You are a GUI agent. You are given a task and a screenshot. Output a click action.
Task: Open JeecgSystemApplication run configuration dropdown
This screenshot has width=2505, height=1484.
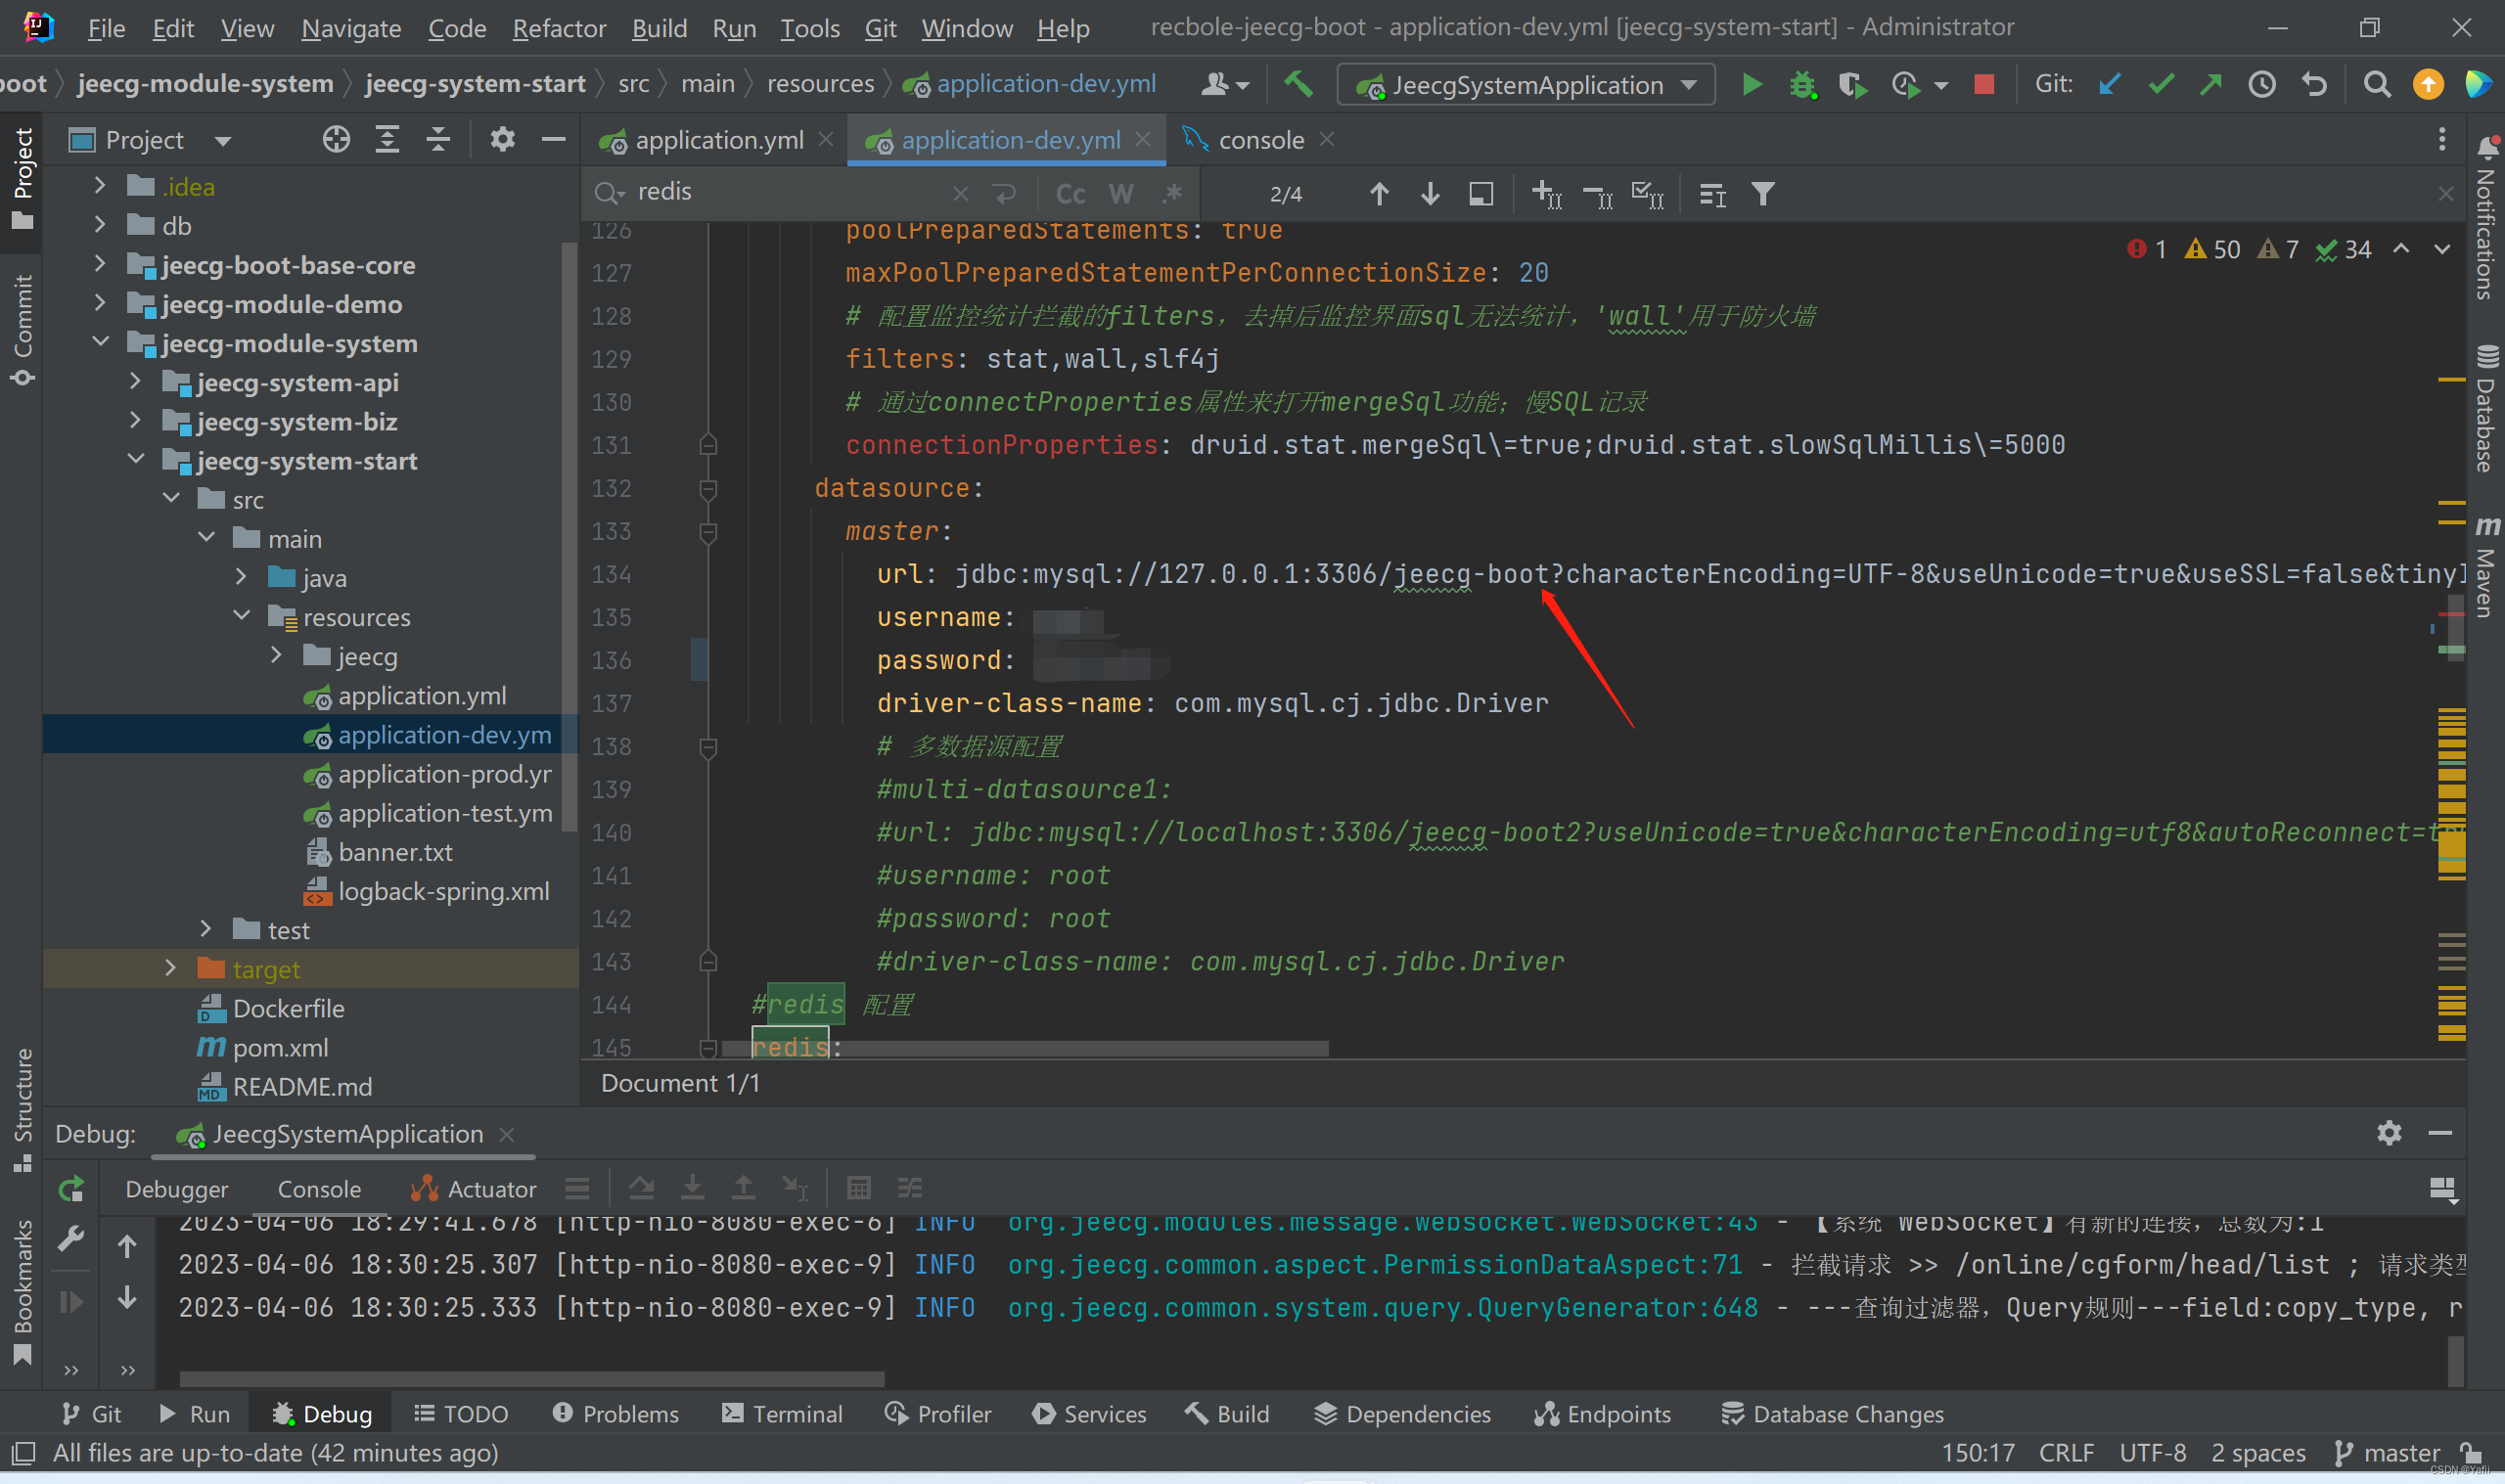click(1526, 85)
